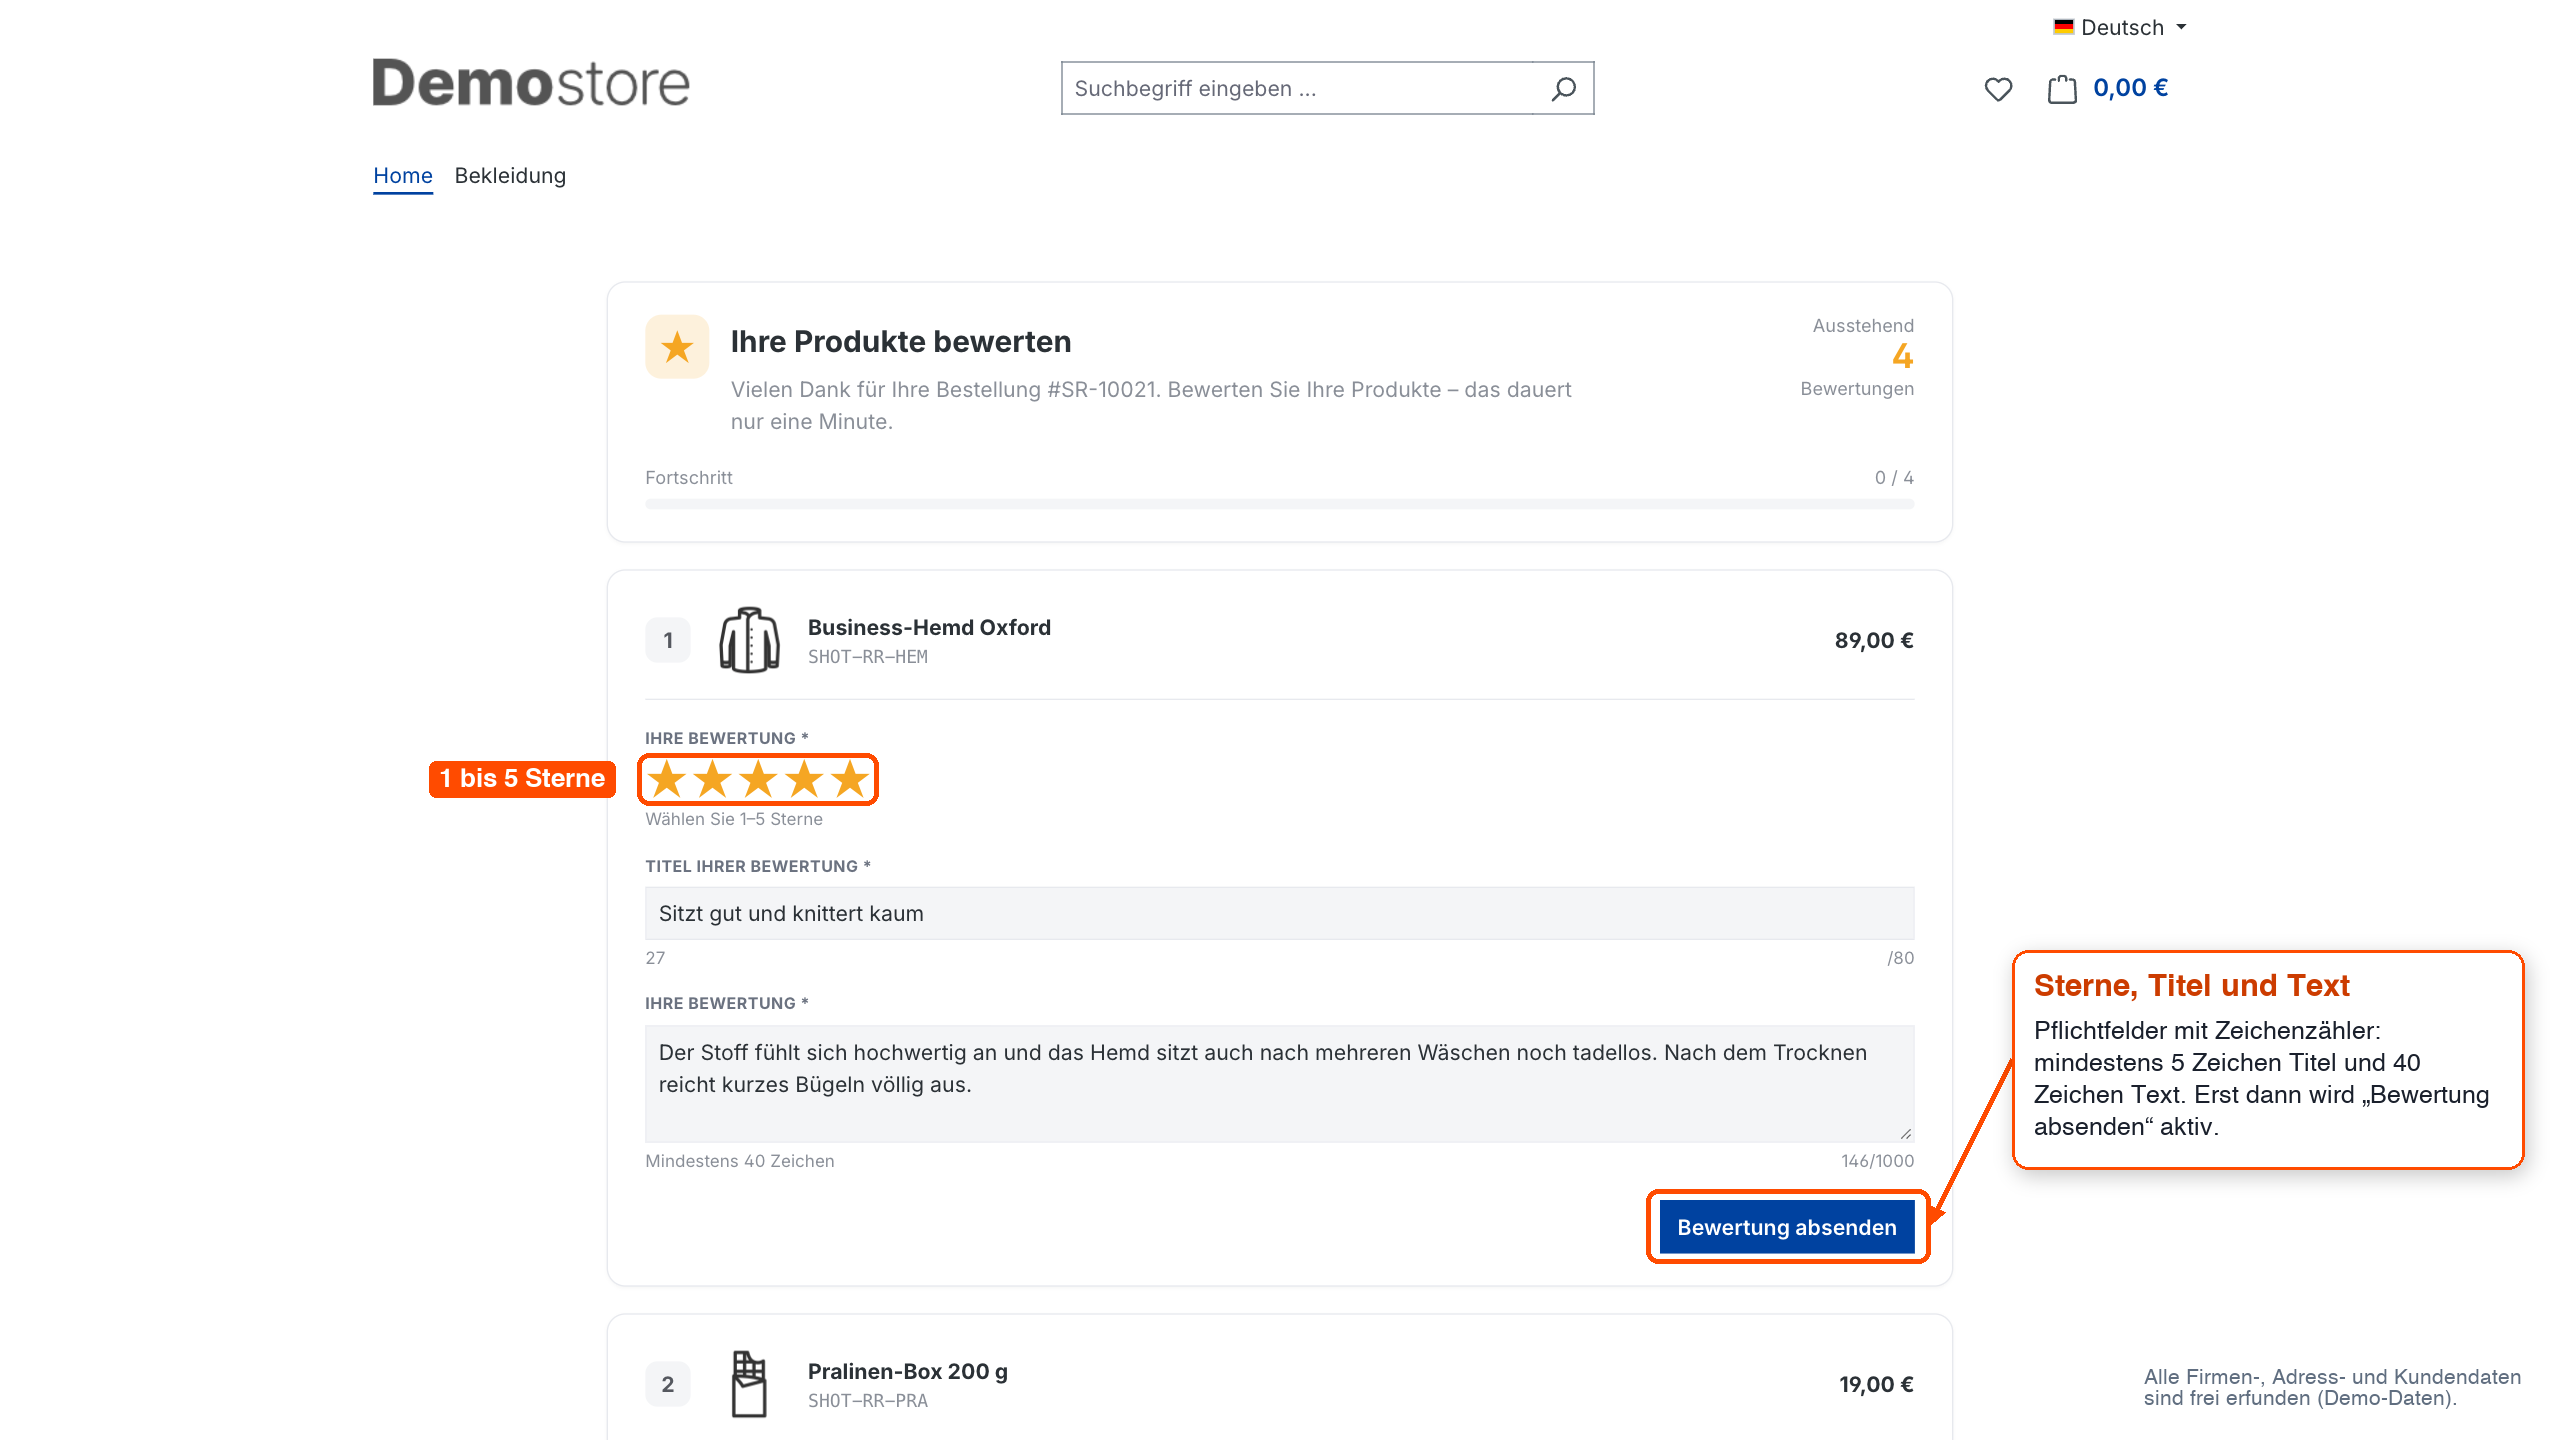
Task: Click the Bewertung absenden button
Action: tap(1786, 1227)
